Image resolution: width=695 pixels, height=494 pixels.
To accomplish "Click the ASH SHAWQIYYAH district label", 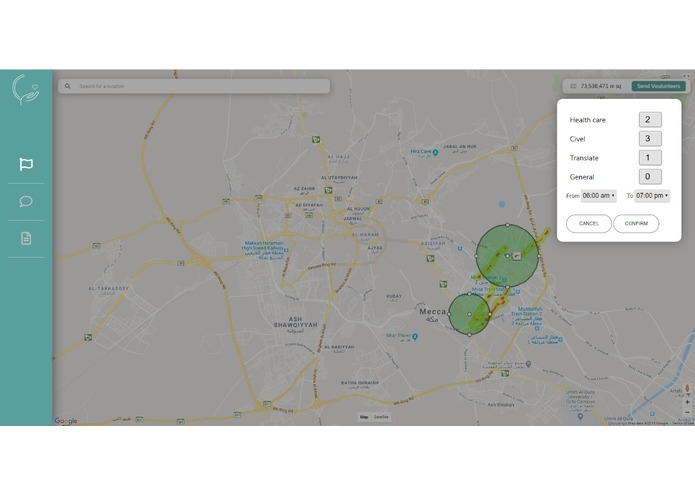I will [295, 322].
